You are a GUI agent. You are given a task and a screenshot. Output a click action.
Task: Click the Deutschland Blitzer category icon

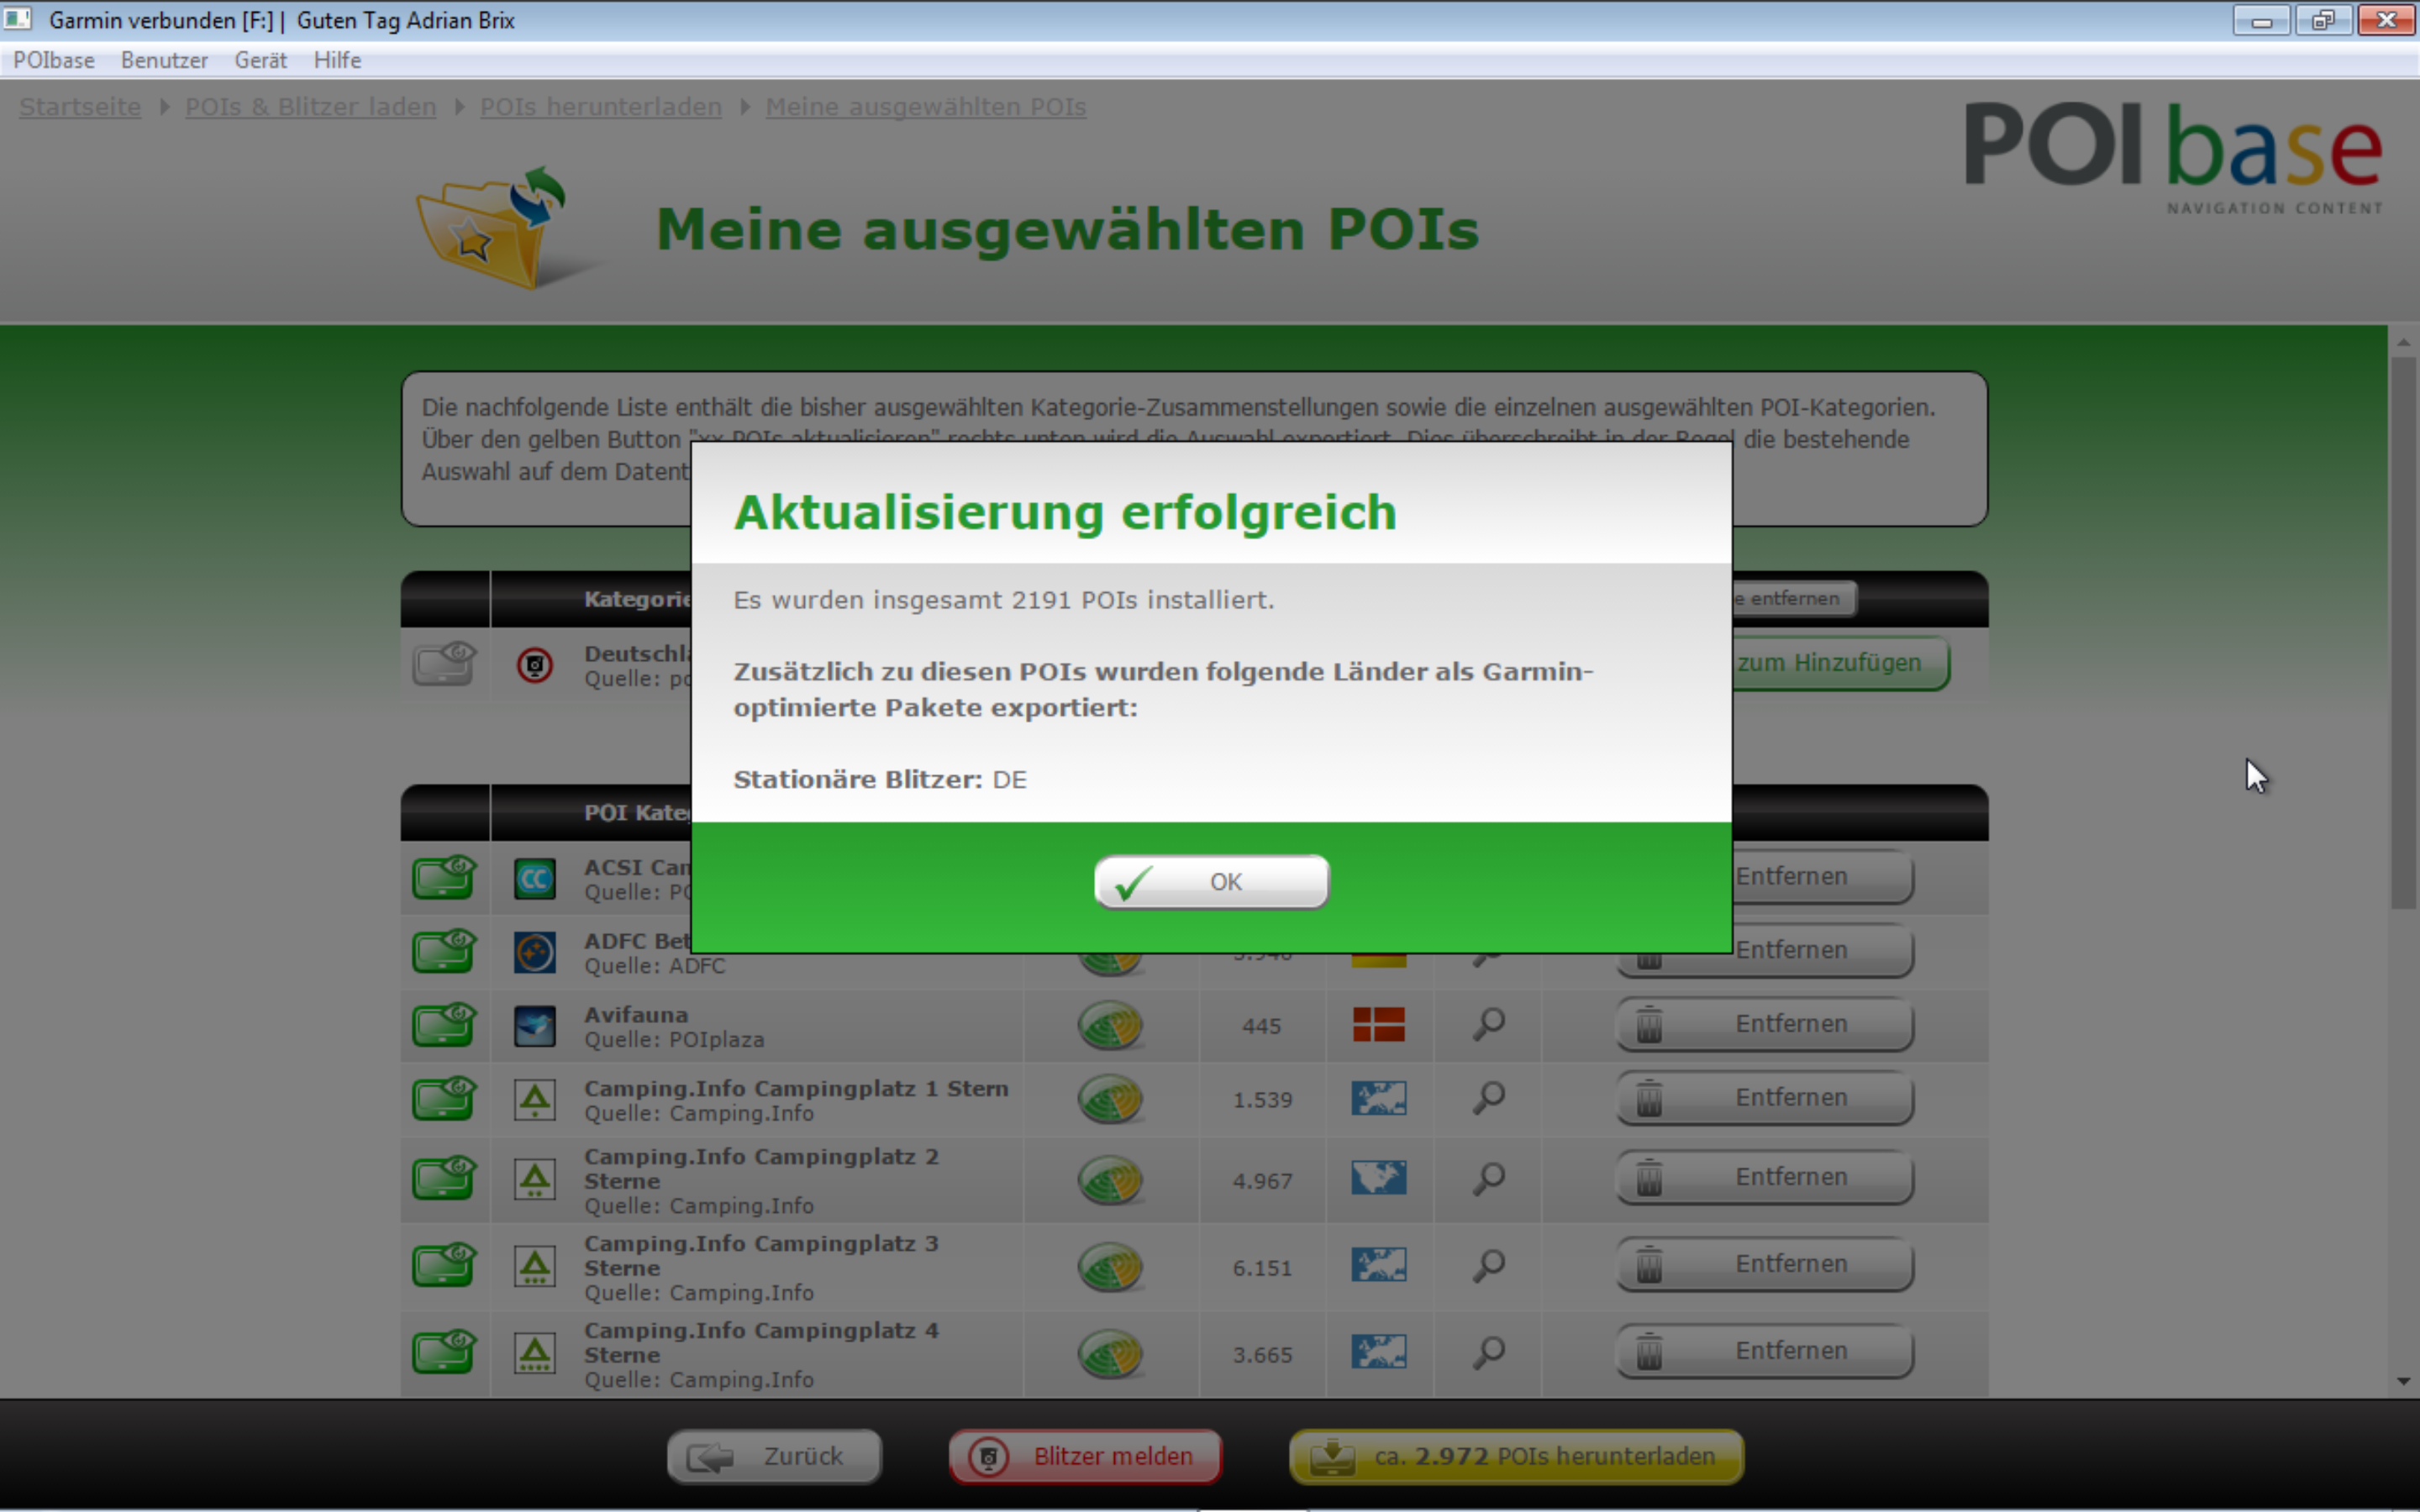[x=535, y=665]
